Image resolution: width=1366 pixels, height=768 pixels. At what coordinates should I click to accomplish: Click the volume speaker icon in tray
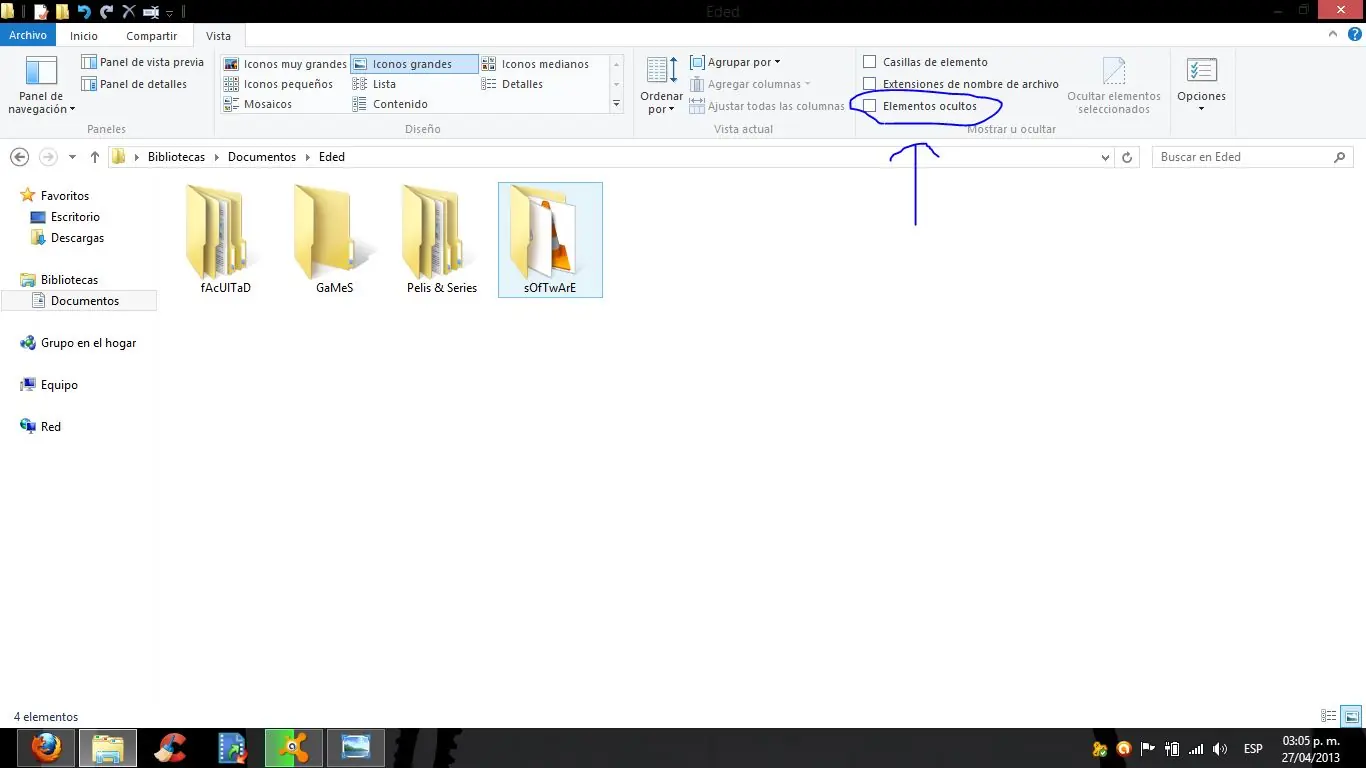coord(1220,748)
